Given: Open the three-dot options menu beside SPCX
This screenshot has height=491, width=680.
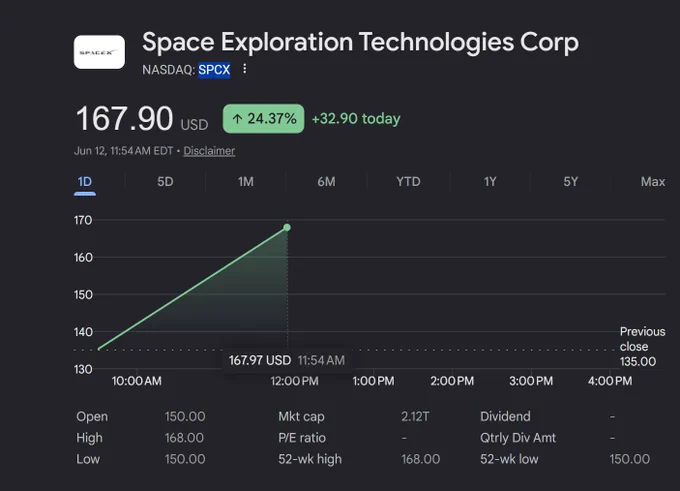Looking at the screenshot, I should [245, 69].
